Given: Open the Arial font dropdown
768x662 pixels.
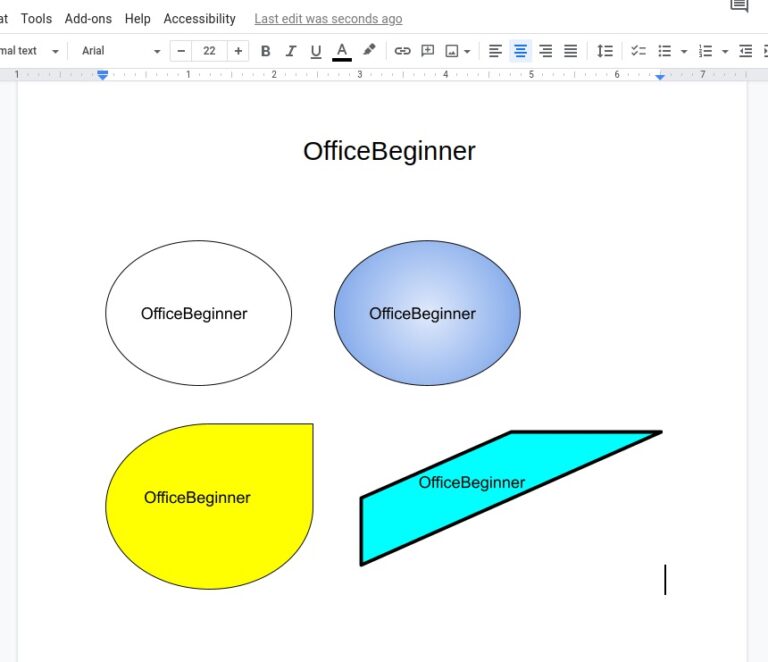Looking at the screenshot, I should tap(120, 51).
